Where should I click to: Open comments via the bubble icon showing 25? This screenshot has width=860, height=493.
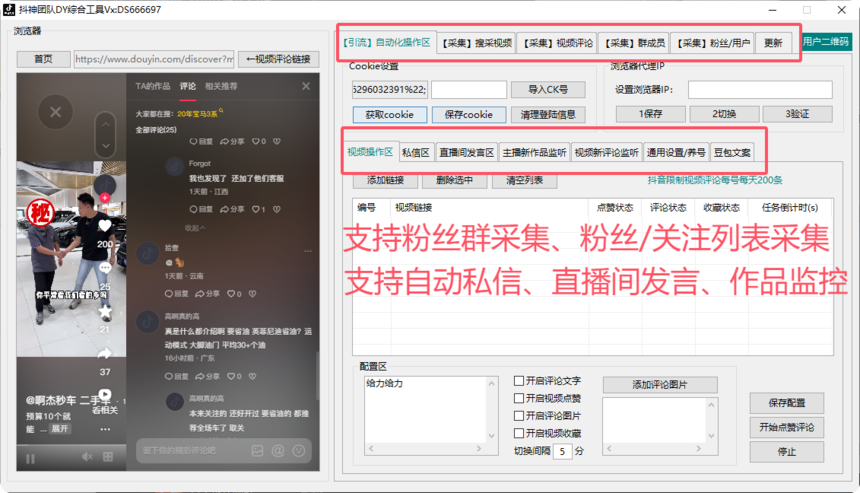pos(105,268)
